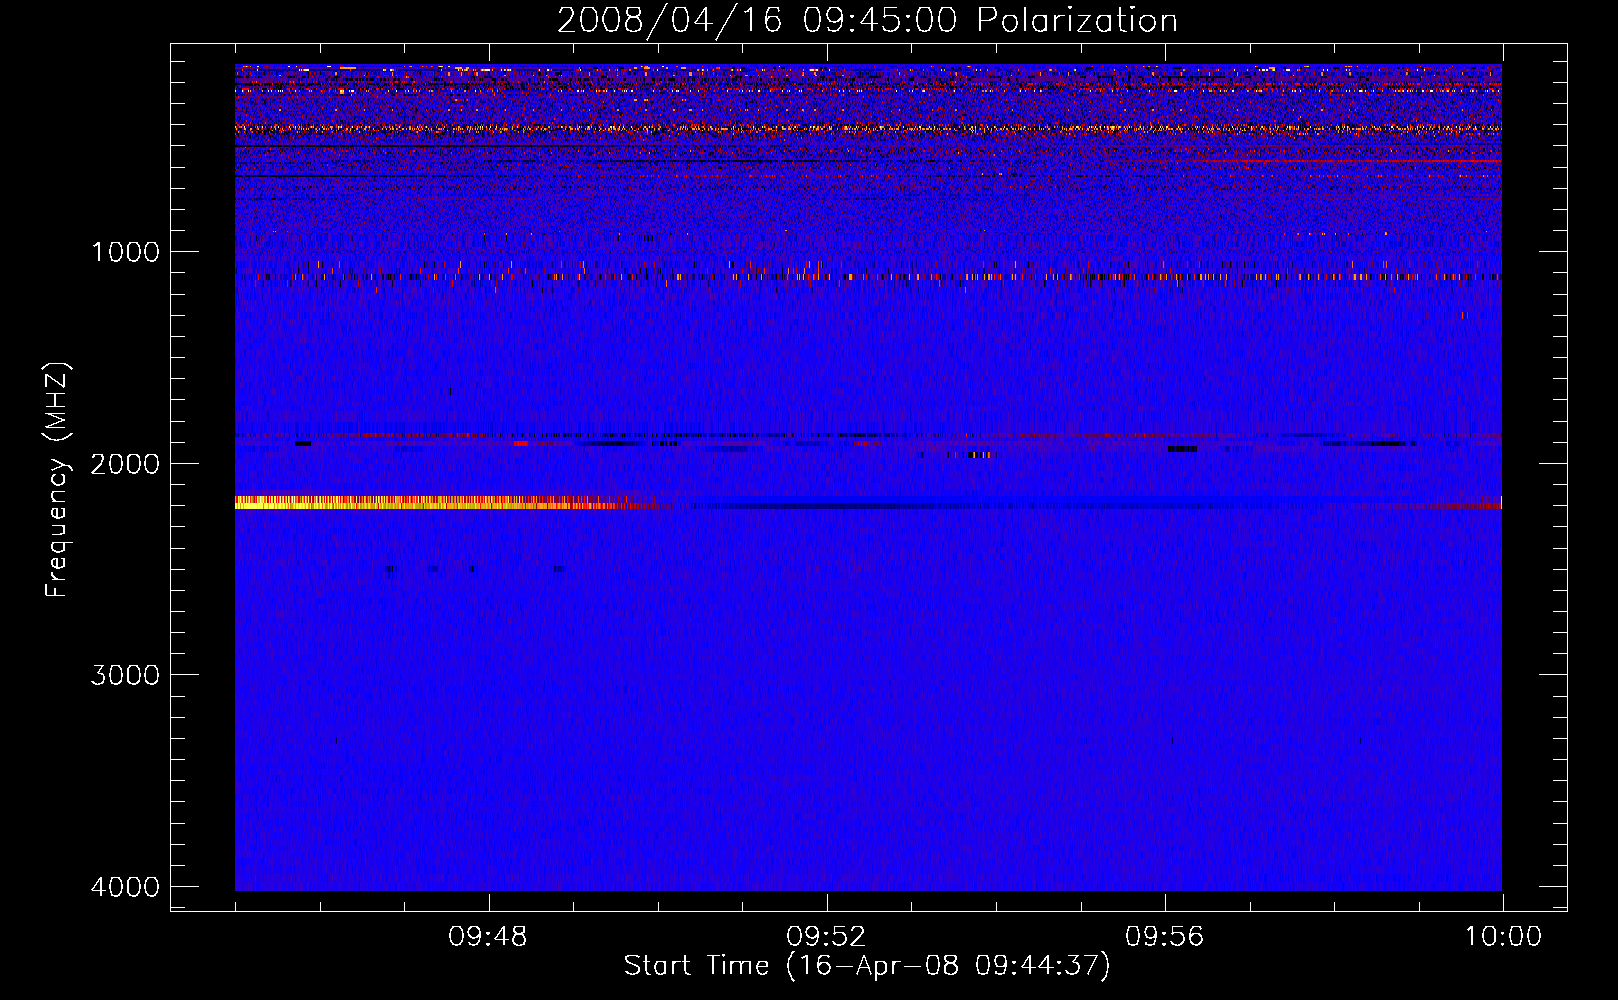
Task: Click the 09:48 time tick label
Action: pos(488,937)
